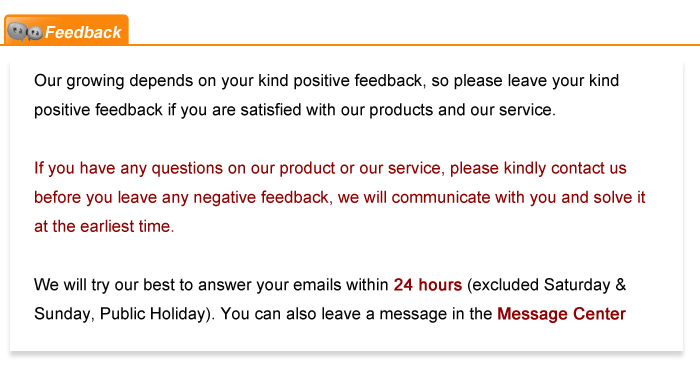Click the orange divider line under Feedback

(350, 45)
